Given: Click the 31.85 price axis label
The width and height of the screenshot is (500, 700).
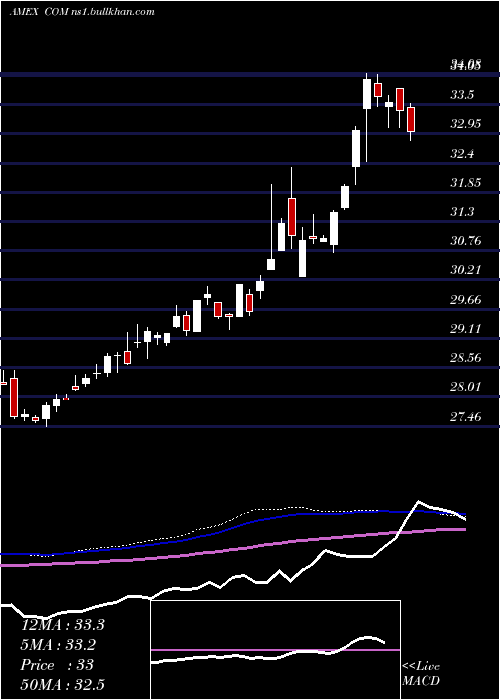Looking at the screenshot, I should click(466, 183).
